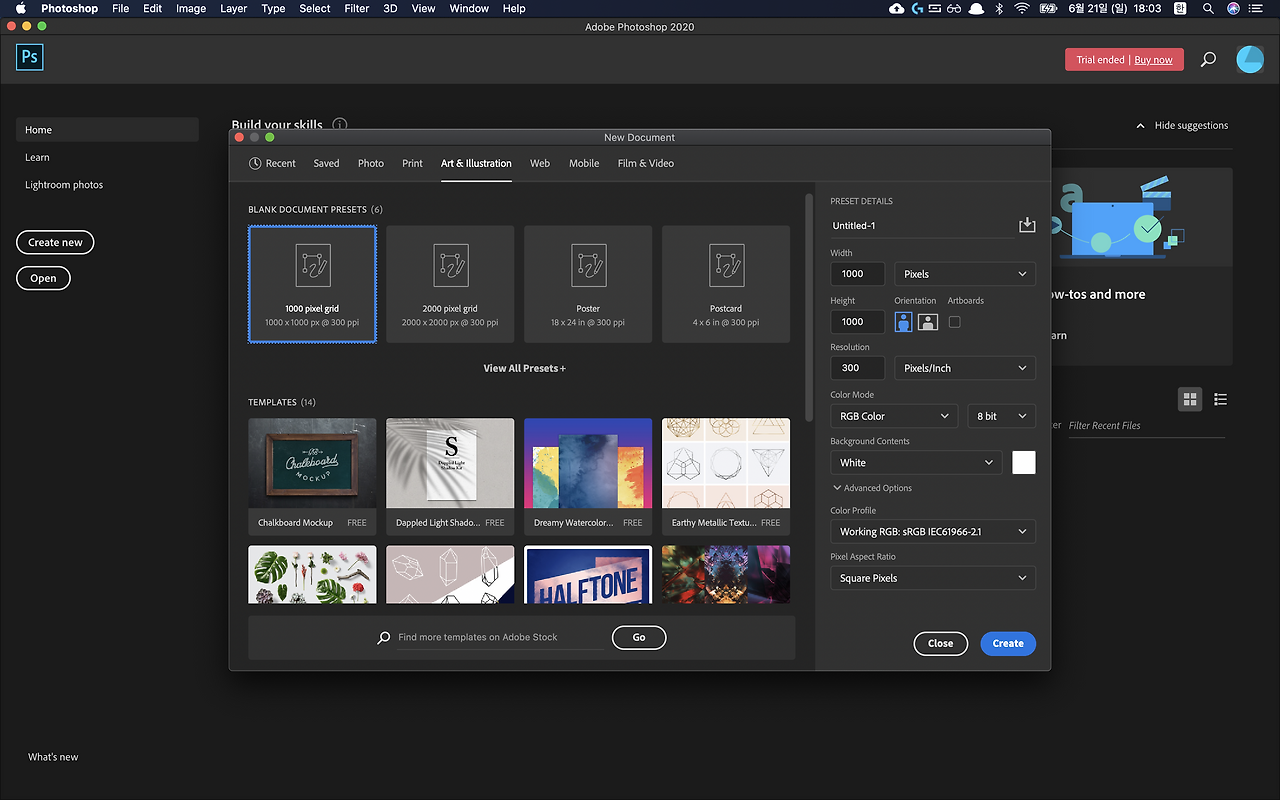Viewport: 1280px width, 800px height.
Task: Click the magnifier icon in Adobe Stock search
Action: tap(384, 637)
